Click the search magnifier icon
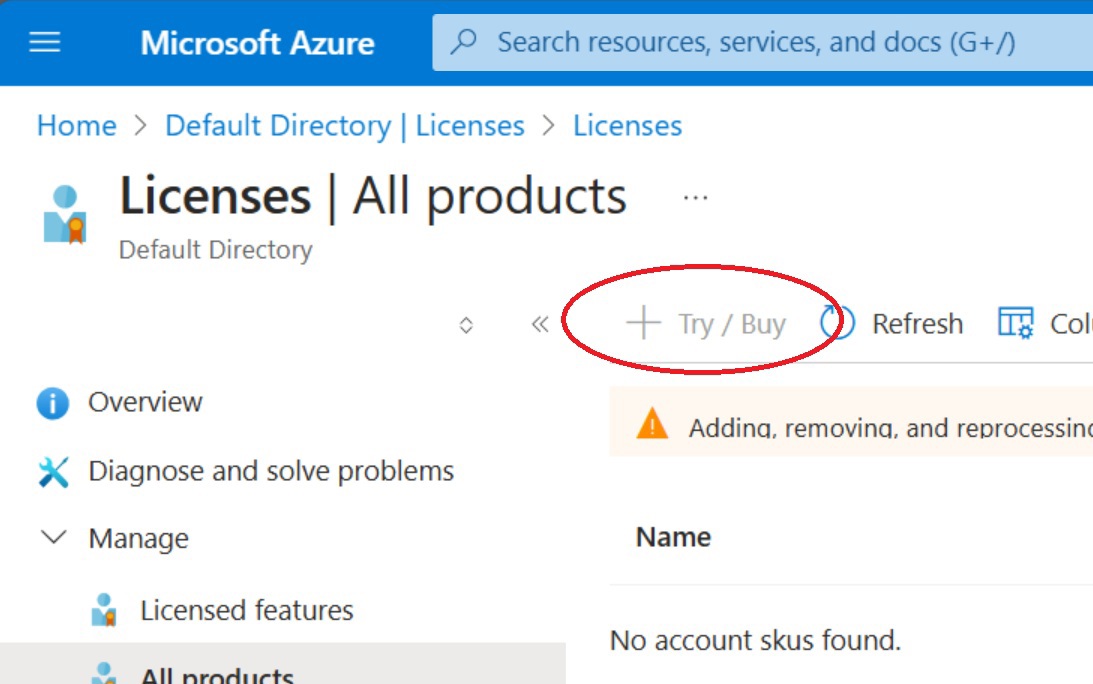1093x684 pixels. tap(464, 42)
